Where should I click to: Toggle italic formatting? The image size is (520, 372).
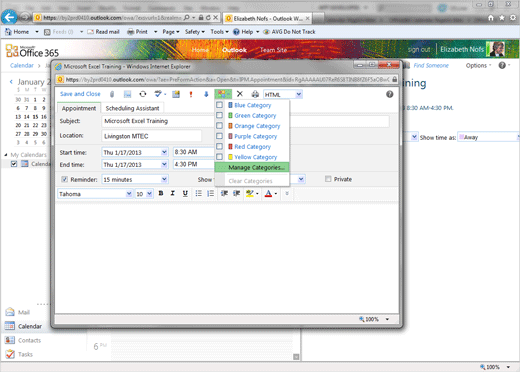pos(173,193)
